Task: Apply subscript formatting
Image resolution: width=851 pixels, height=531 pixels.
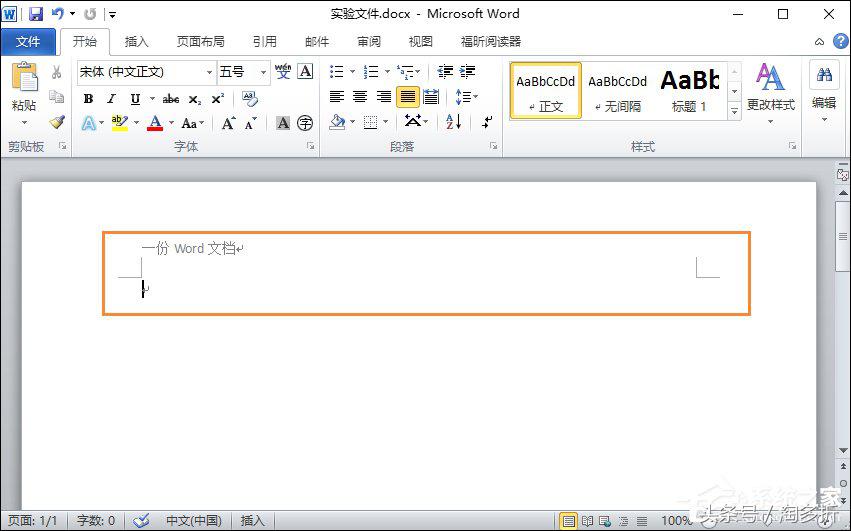Action: tap(195, 99)
